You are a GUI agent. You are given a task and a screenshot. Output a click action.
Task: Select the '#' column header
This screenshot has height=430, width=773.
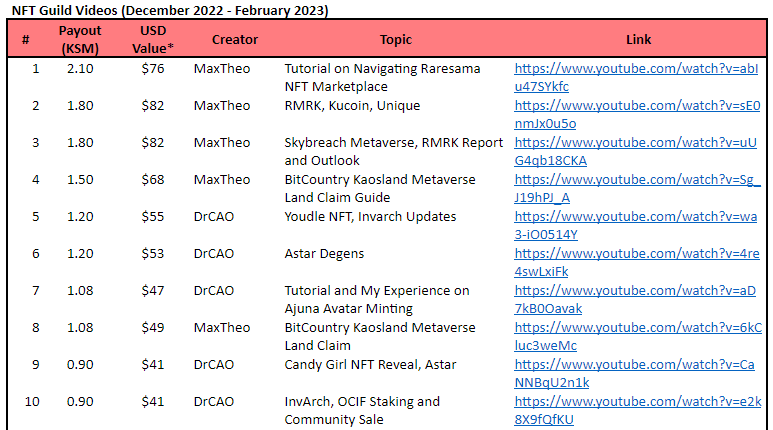(26, 39)
